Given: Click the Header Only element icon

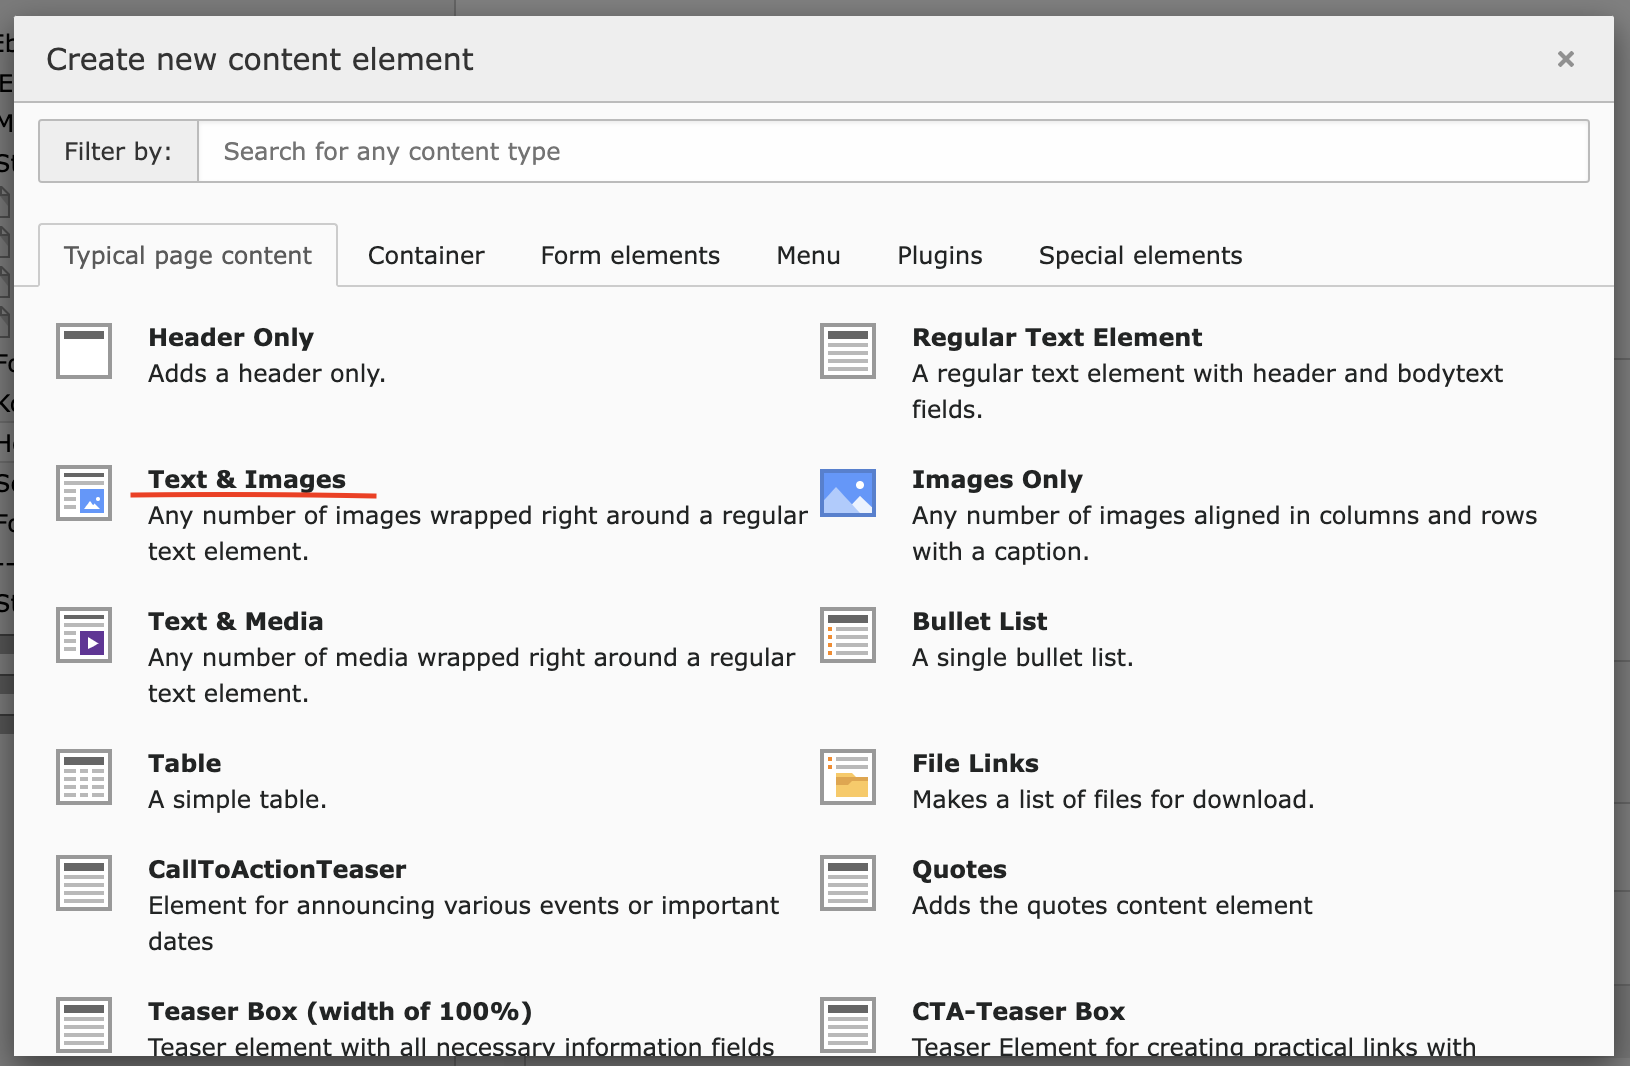Looking at the screenshot, I should pyautogui.click(x=84, y=351).
